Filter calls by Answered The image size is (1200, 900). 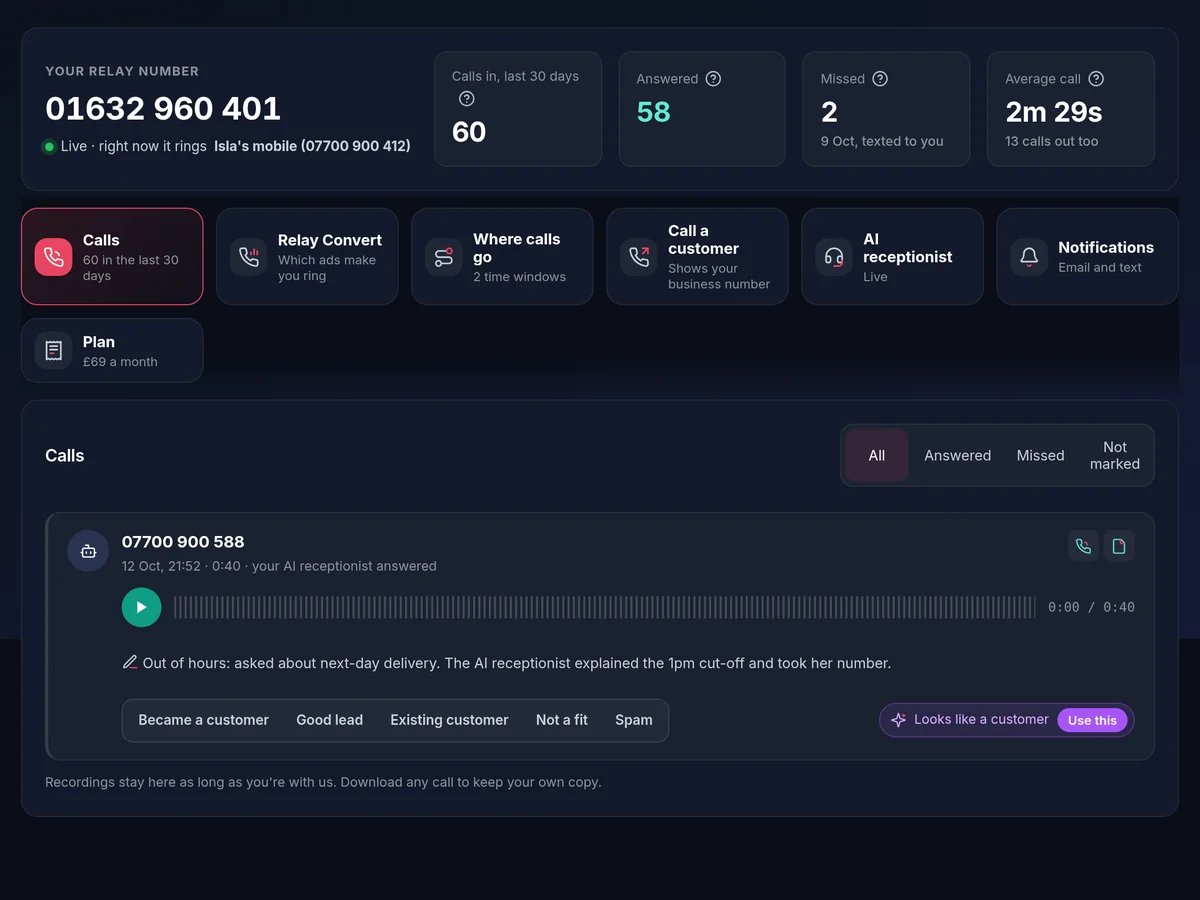tap(957, 455)
